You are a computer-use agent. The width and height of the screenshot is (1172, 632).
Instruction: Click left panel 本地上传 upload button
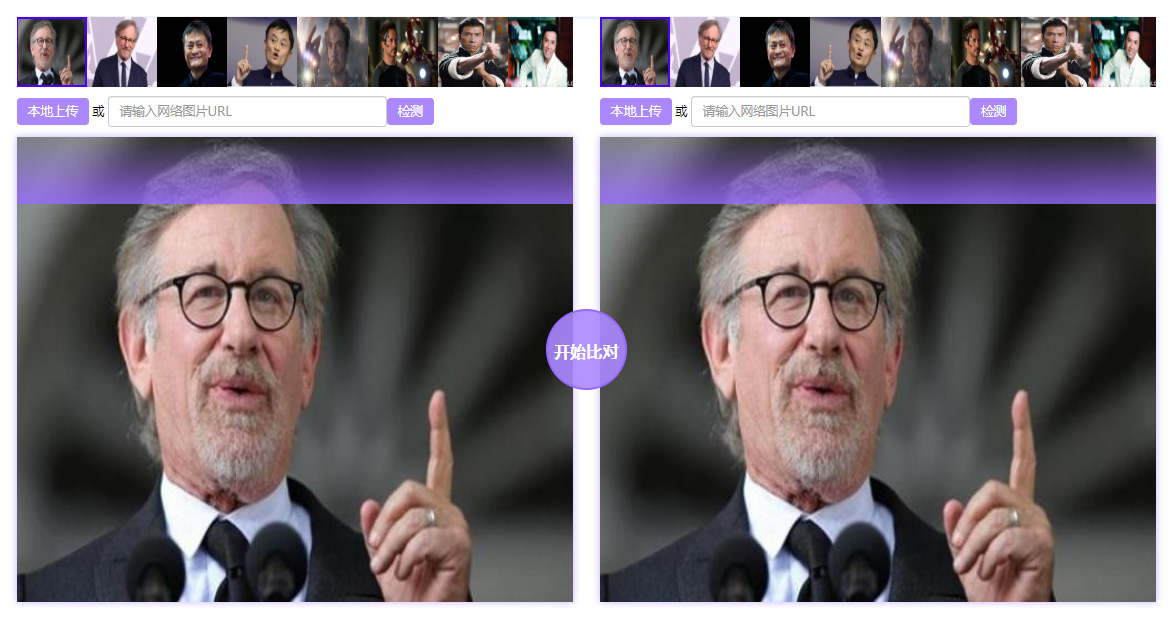[x=53, y=111]
